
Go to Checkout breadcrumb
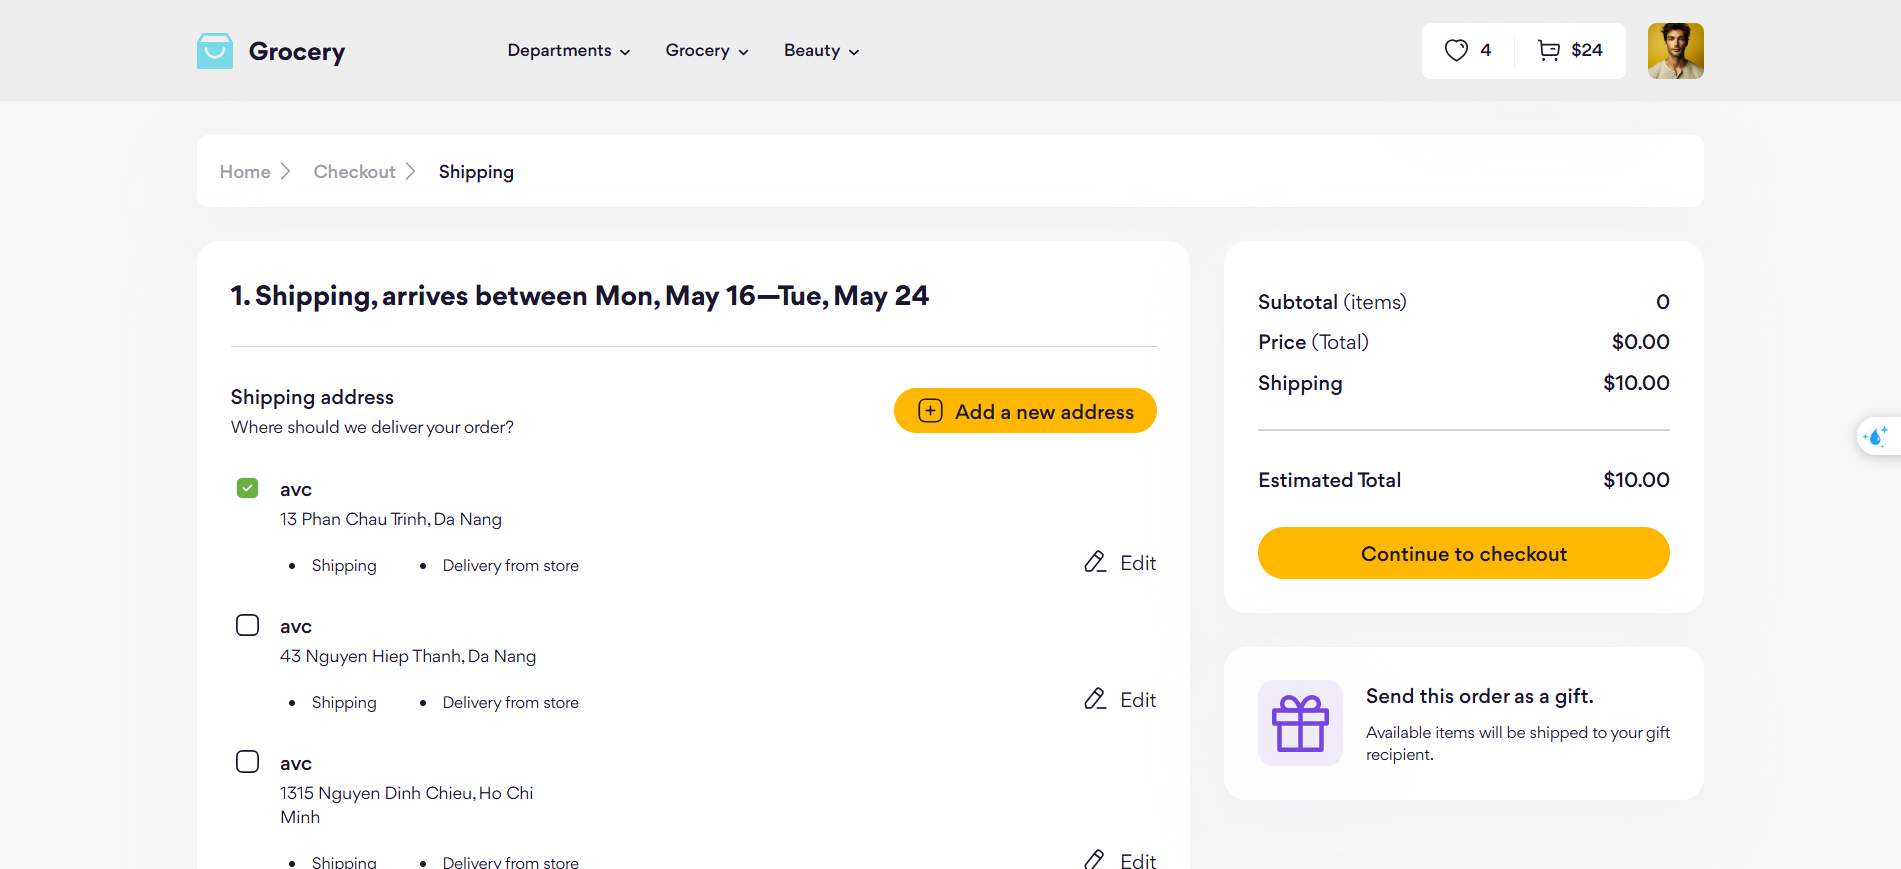(x=354, y=172)
